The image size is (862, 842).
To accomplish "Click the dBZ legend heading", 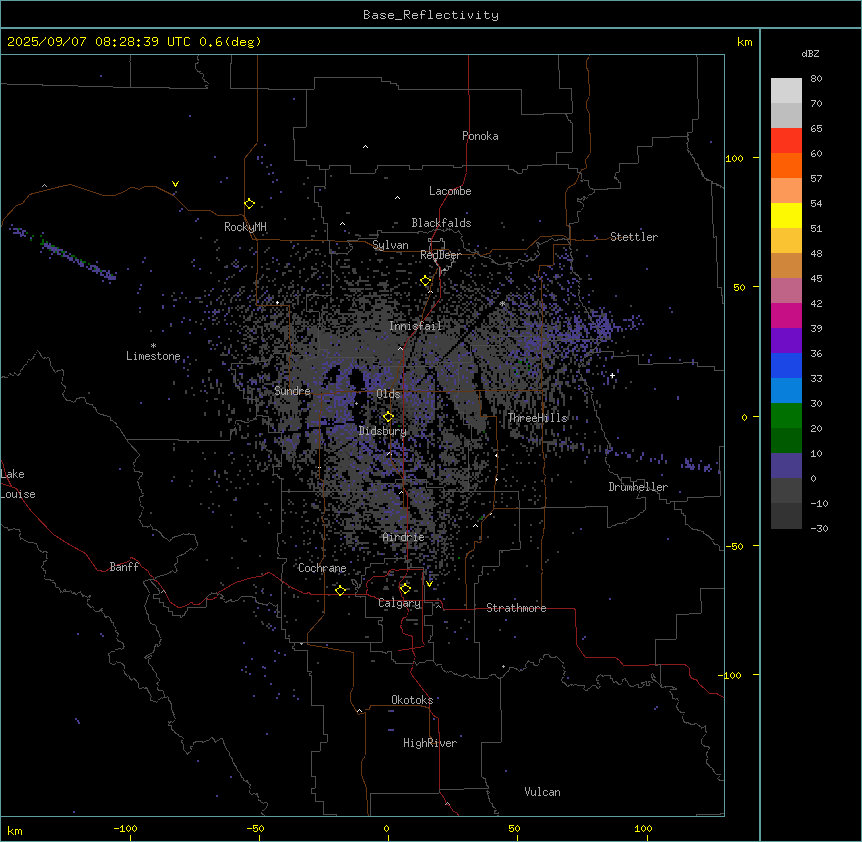I will 810,53.
